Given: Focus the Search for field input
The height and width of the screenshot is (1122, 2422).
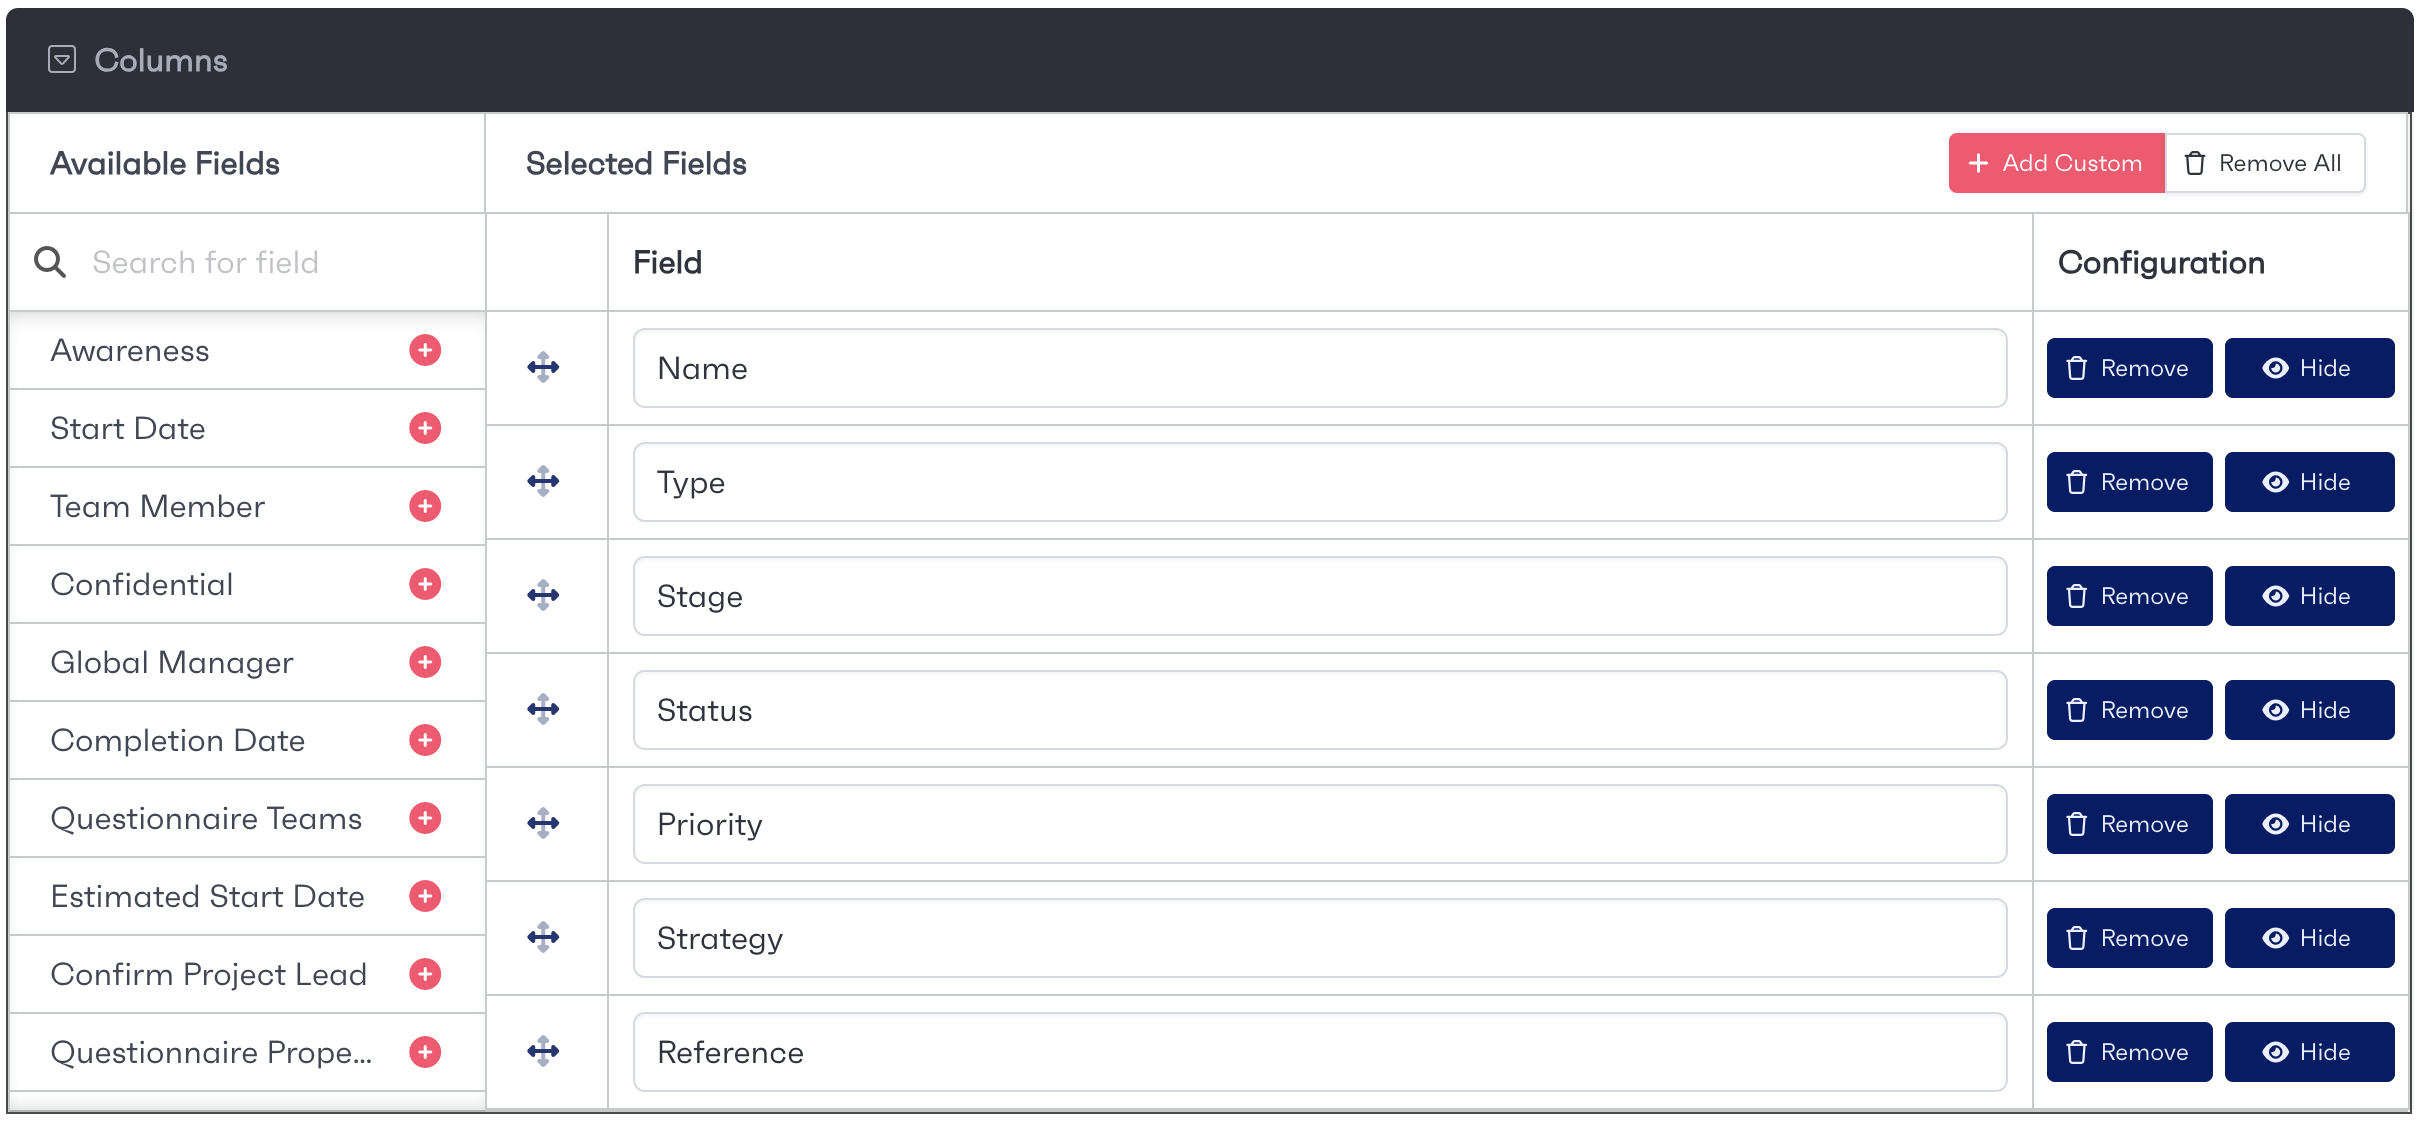Looking at the screenshot, I should 270,262.
